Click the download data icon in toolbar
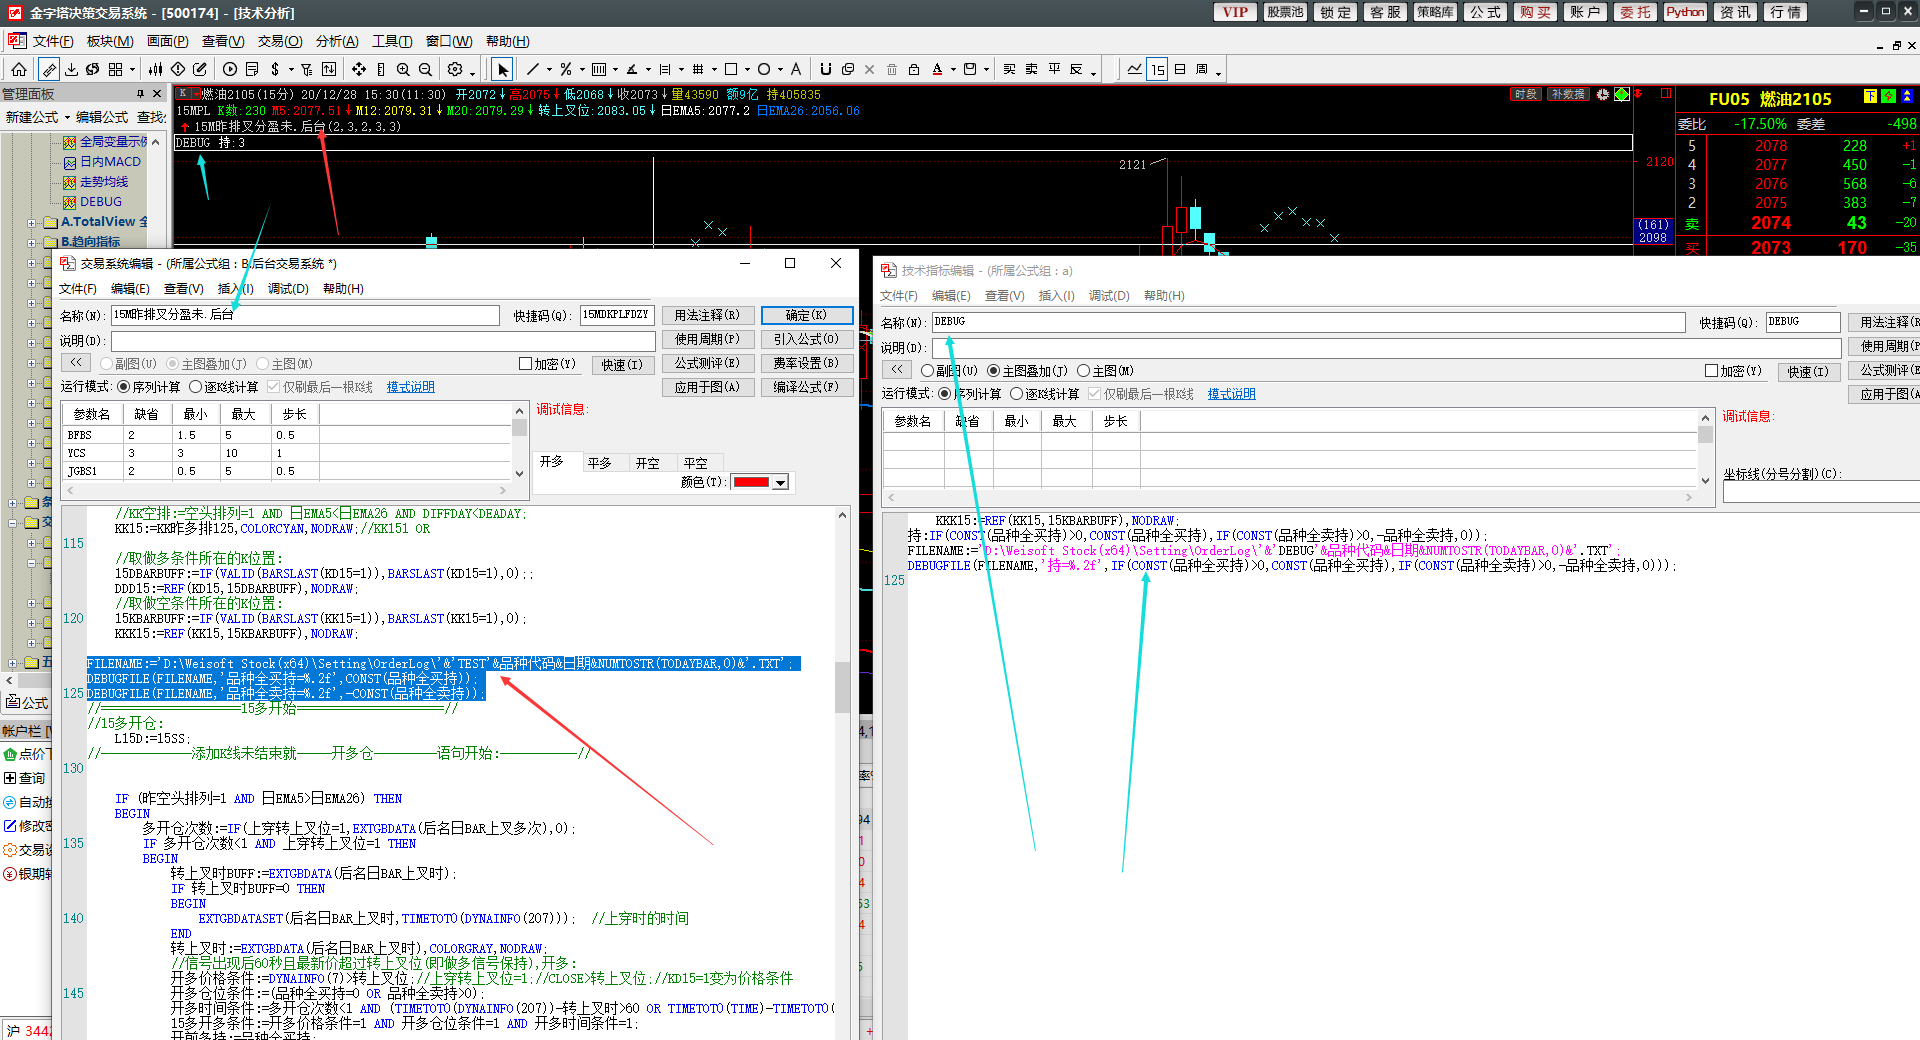Screen dimensions: 1920x1040 (71, 69)
